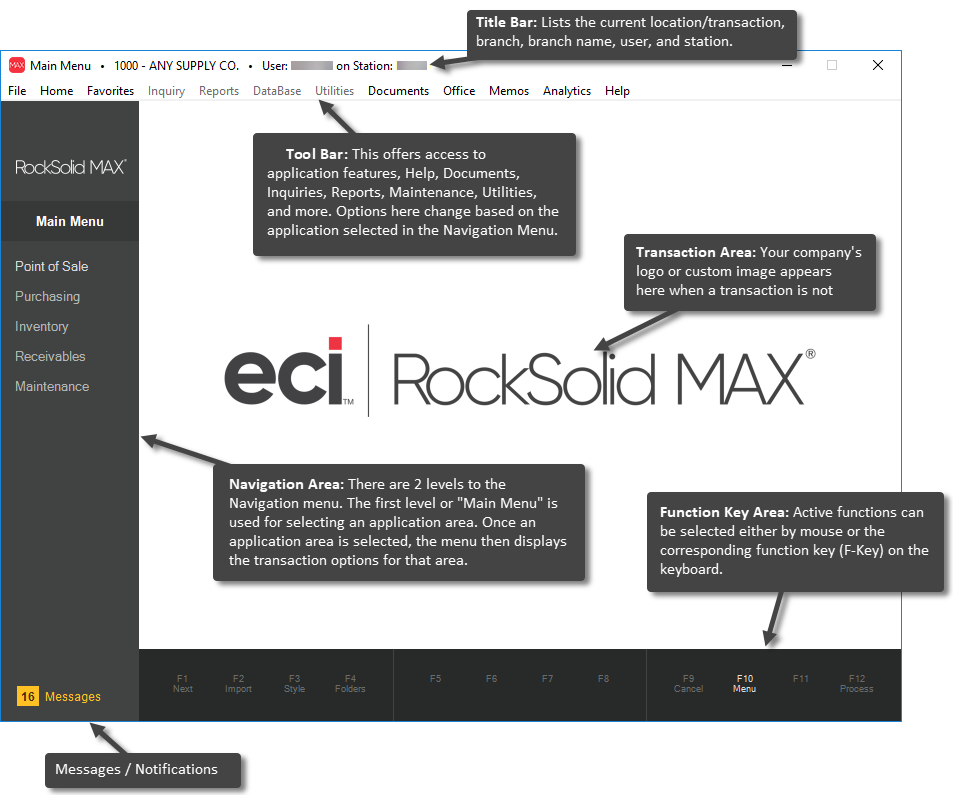Open the Office menu
This screenshot has width=953, height=795.
[x=459, y=91]
